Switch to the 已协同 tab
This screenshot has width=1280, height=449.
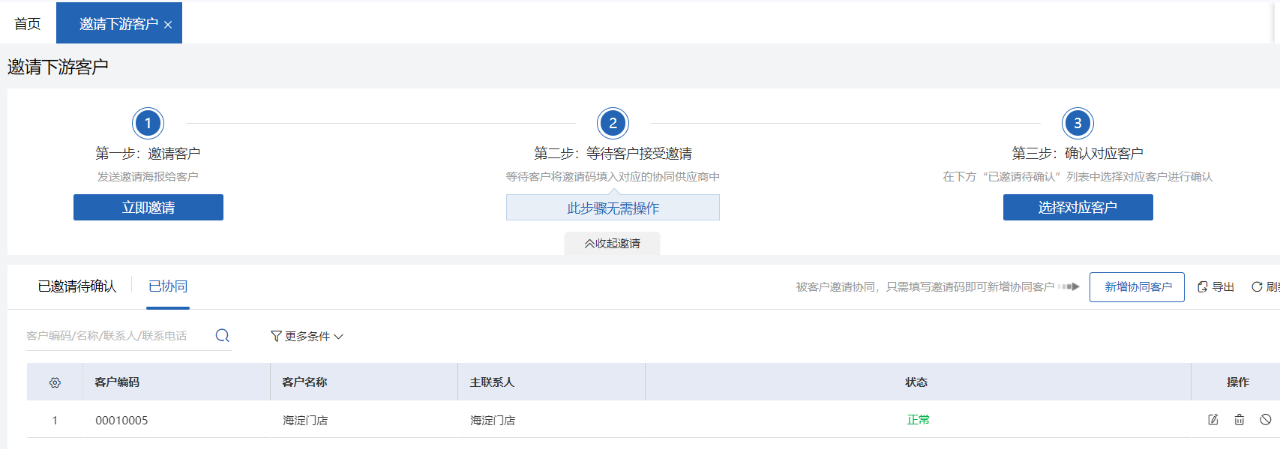click(x=168, y=286)
